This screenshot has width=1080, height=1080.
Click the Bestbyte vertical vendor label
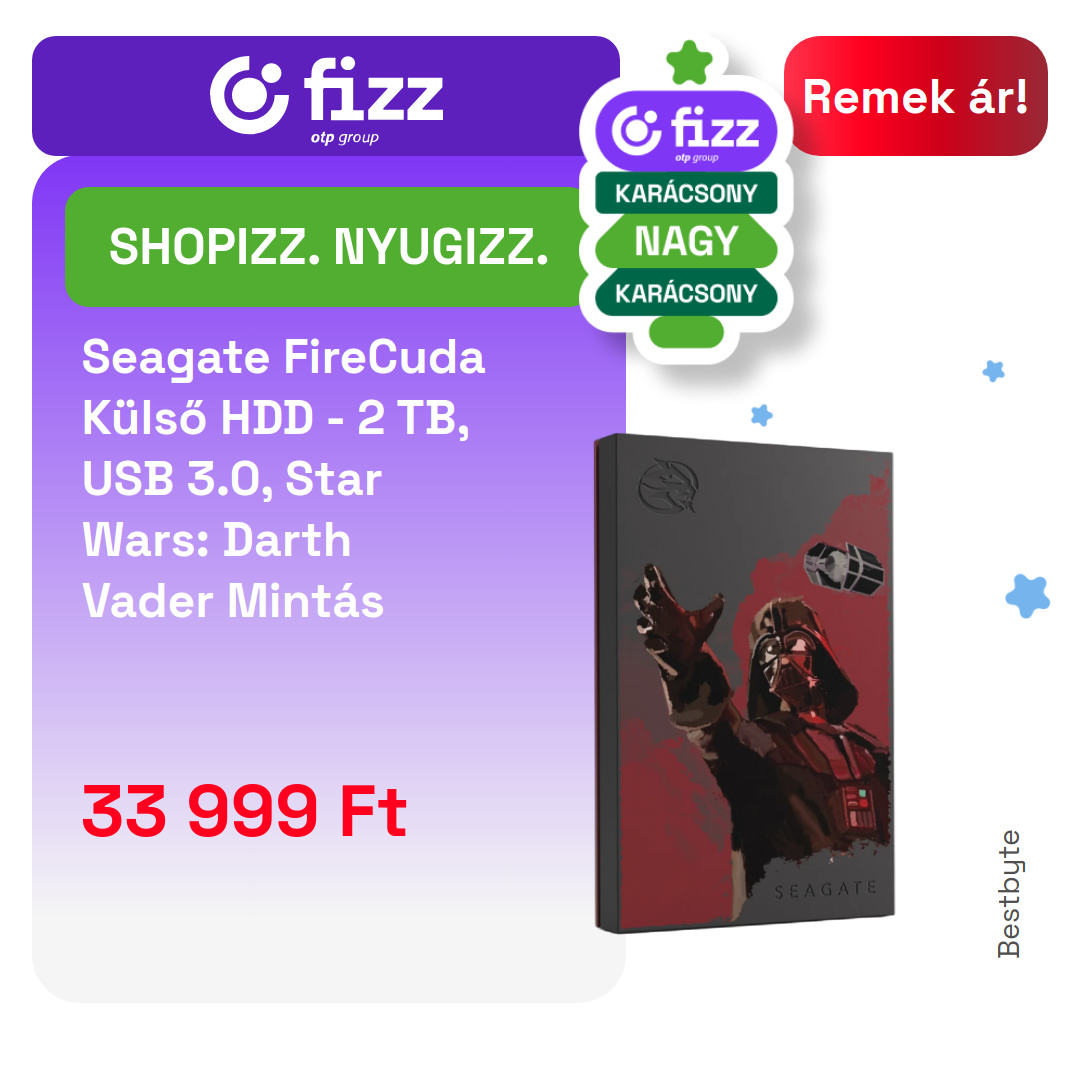click(1009, 894)
